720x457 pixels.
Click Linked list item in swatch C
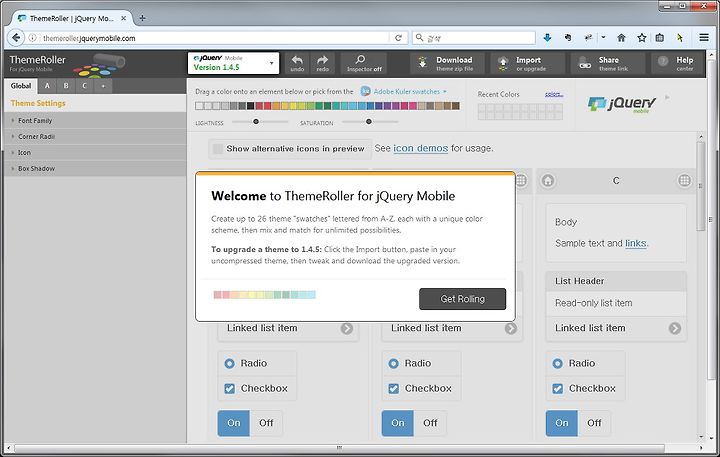(616, 328)
